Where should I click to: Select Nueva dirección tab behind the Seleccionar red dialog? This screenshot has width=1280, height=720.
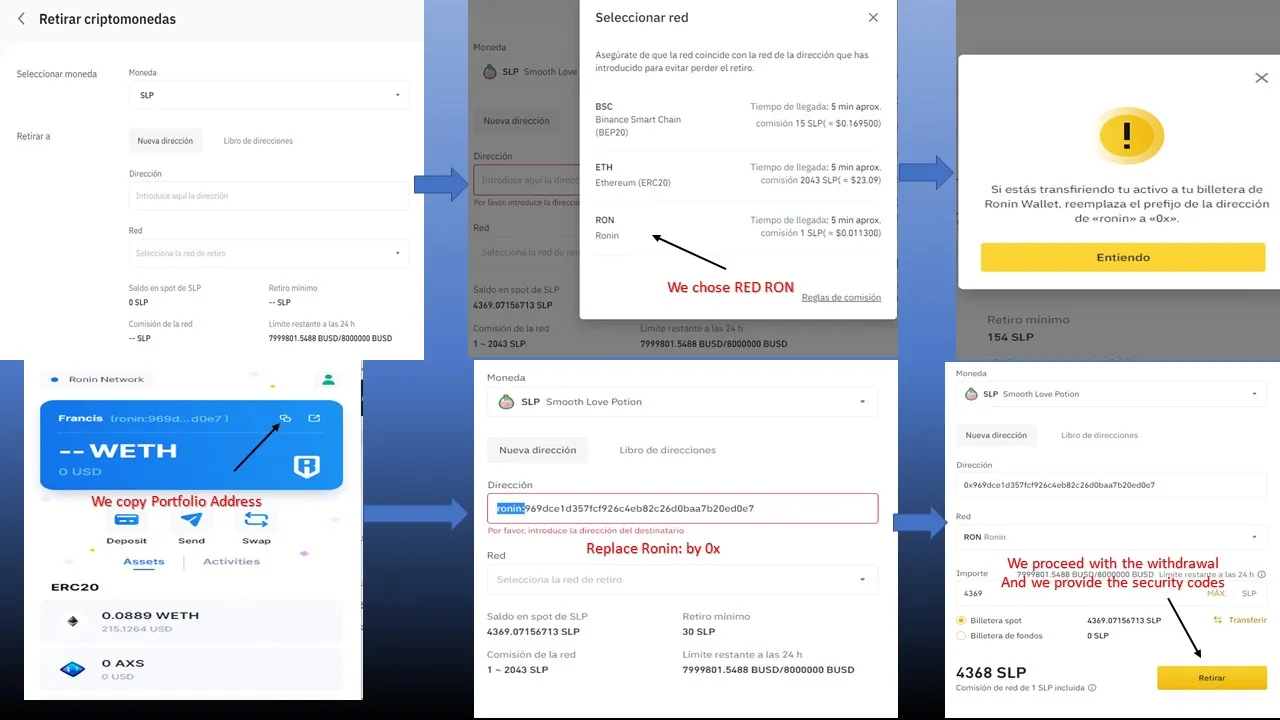pyautogui.click(x=516, y=121)
